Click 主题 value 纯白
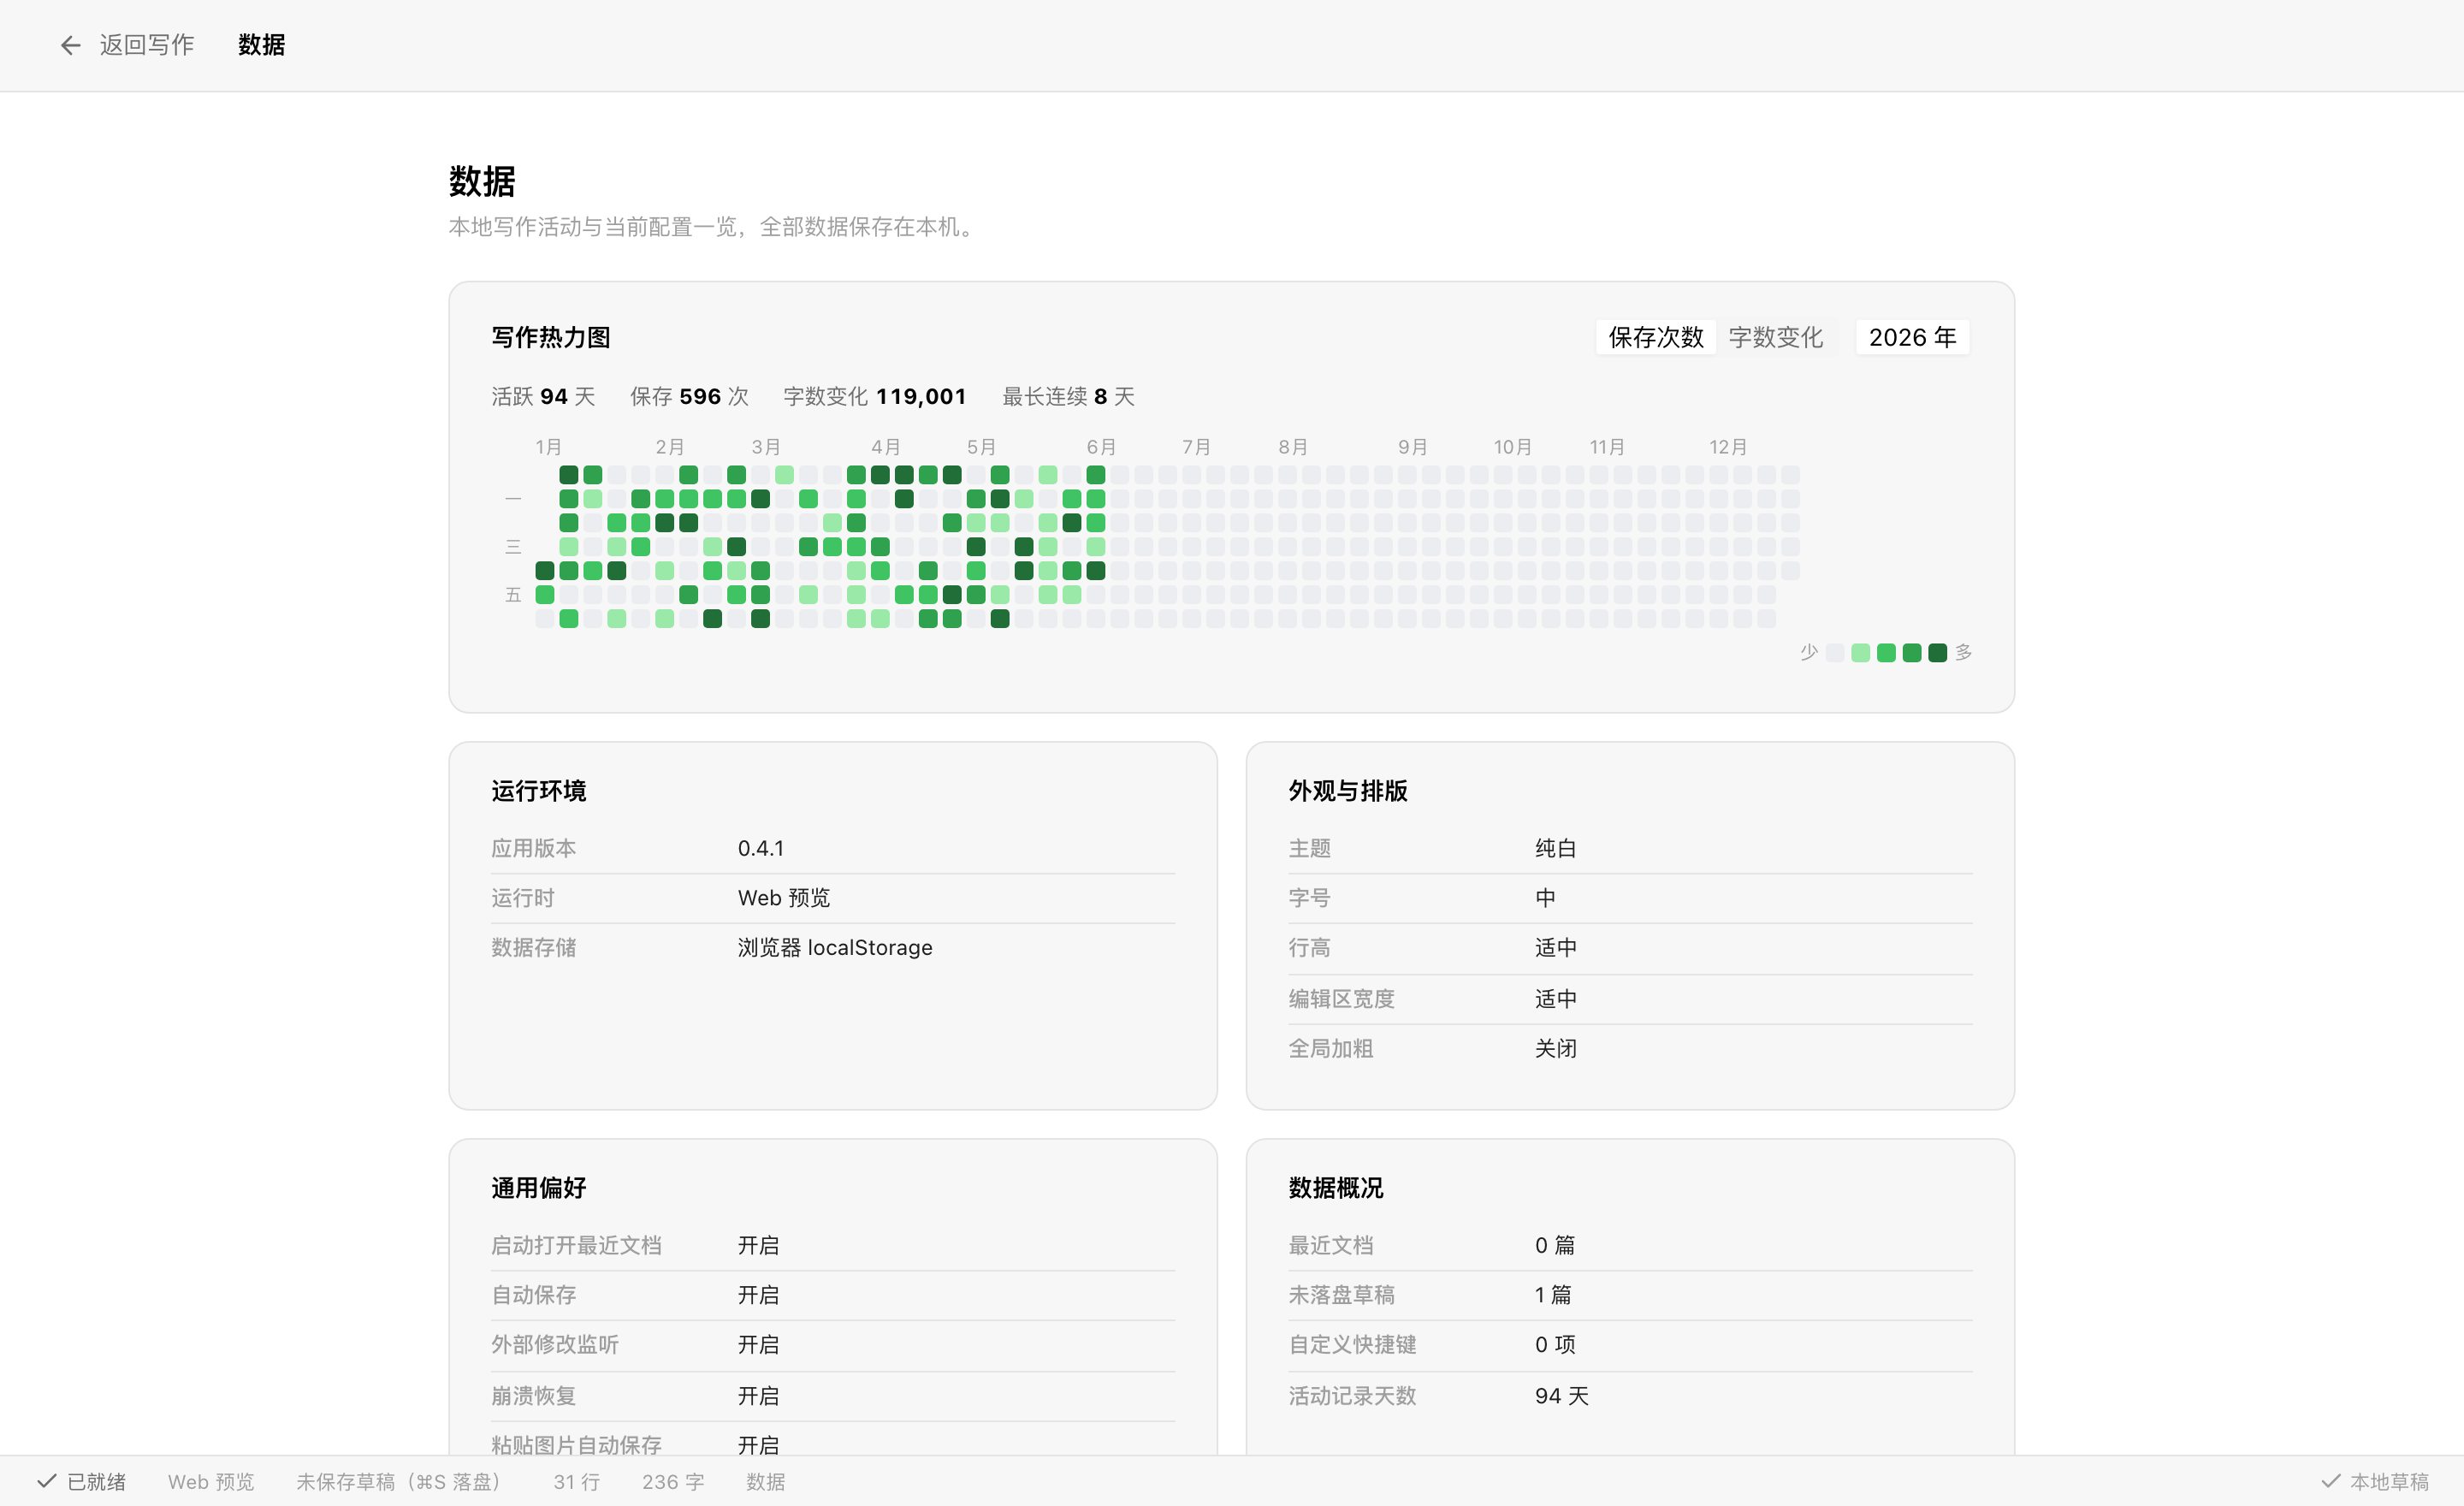This screenshot has width=2464, height=1506. click(x=1556, y=848)
